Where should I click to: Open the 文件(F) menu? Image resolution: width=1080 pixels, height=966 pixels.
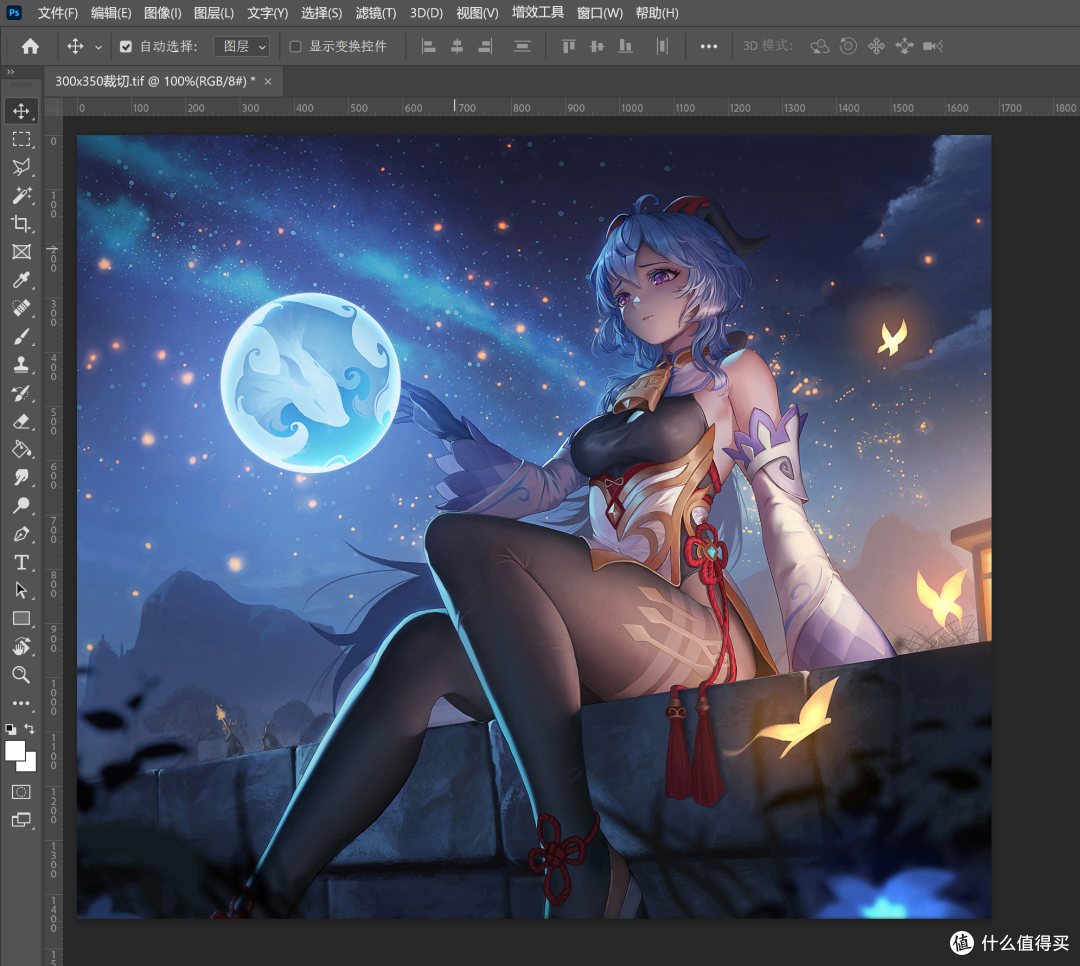click(x=58, y=13)
